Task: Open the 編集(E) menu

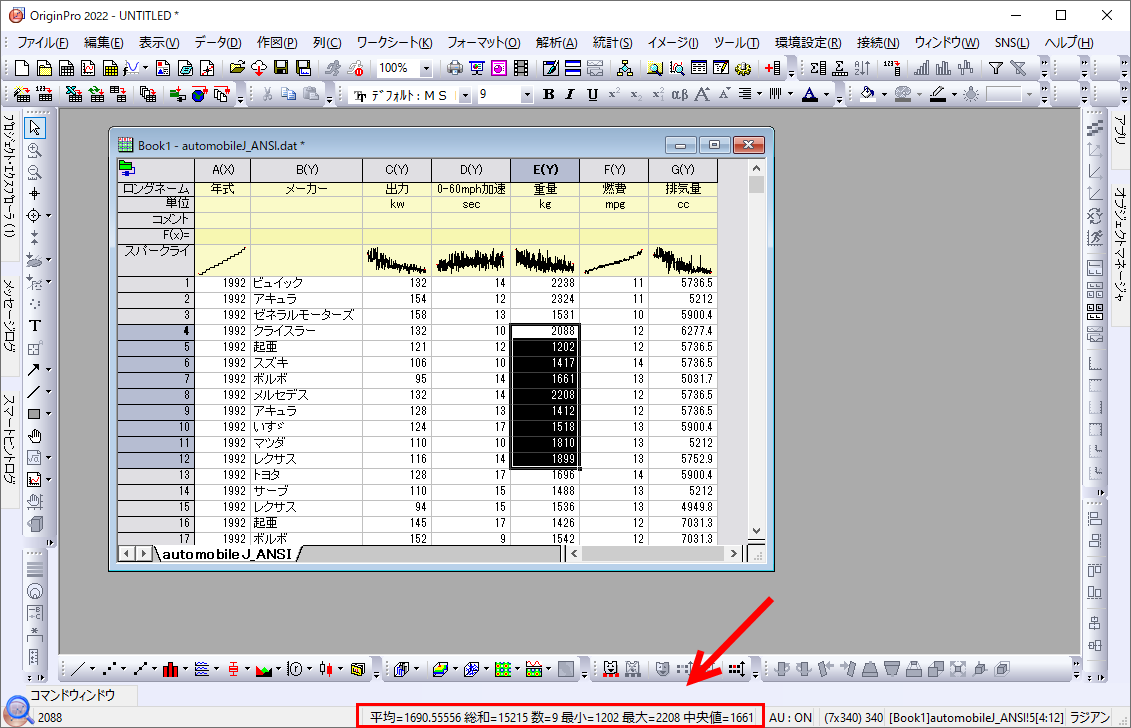Action: [x=103, y=43]
